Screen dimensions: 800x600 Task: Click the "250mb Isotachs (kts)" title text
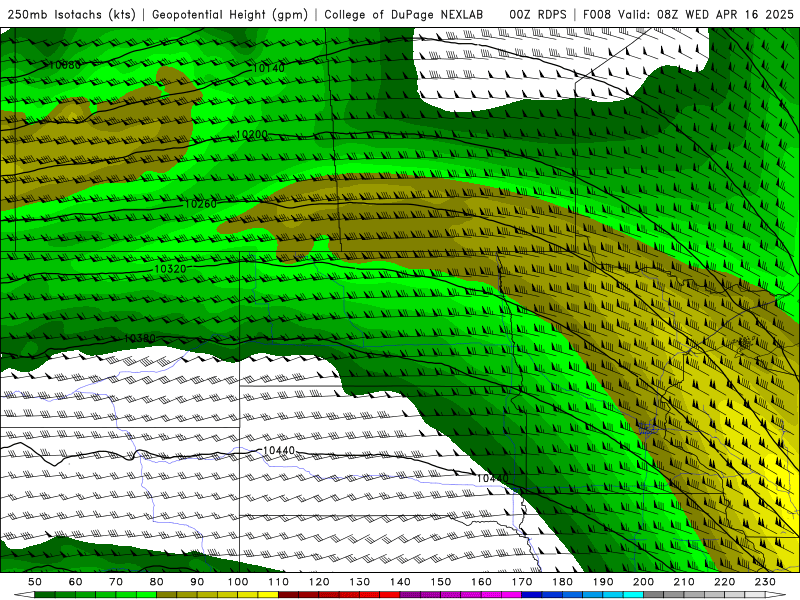71,15
